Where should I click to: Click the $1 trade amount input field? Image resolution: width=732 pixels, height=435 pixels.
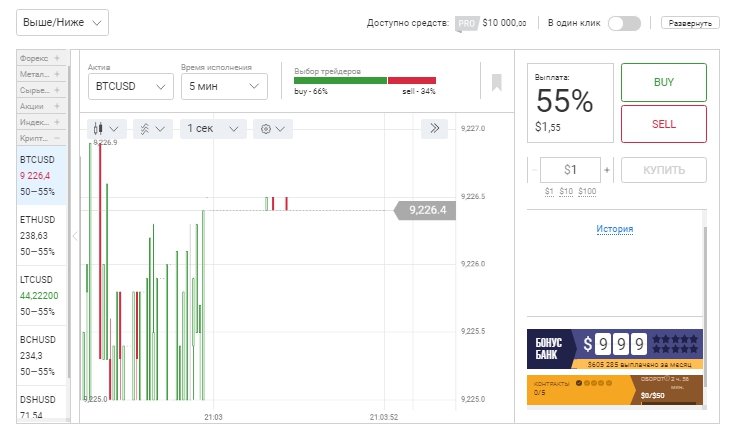pos(570,170)
